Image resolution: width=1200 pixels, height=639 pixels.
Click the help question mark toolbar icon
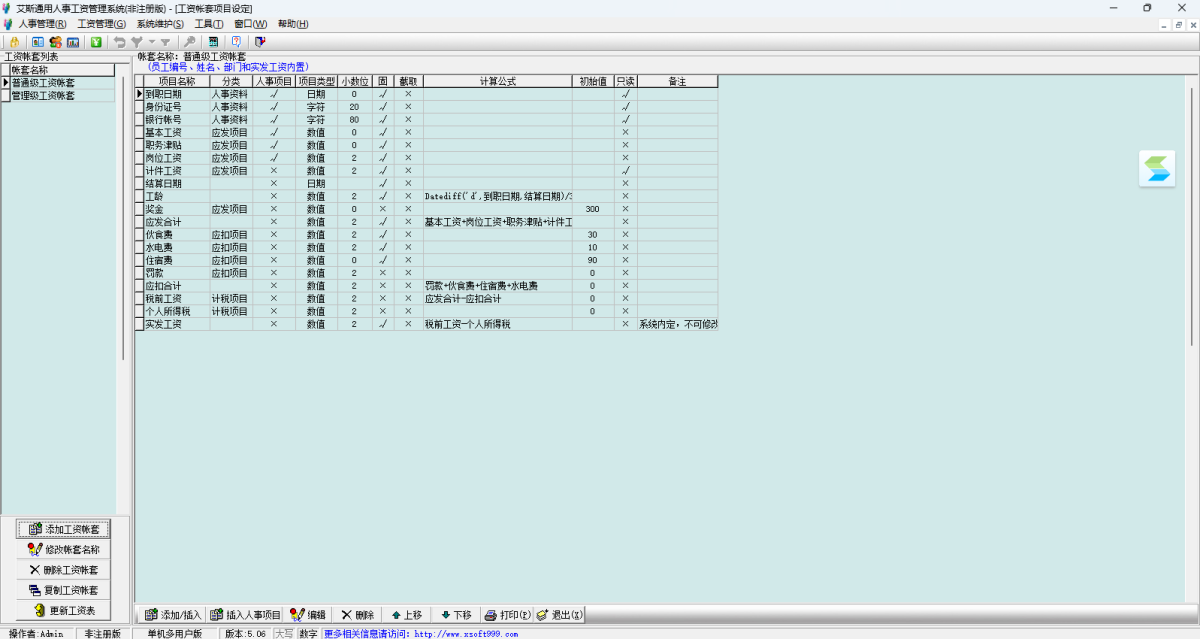[236, 42]
